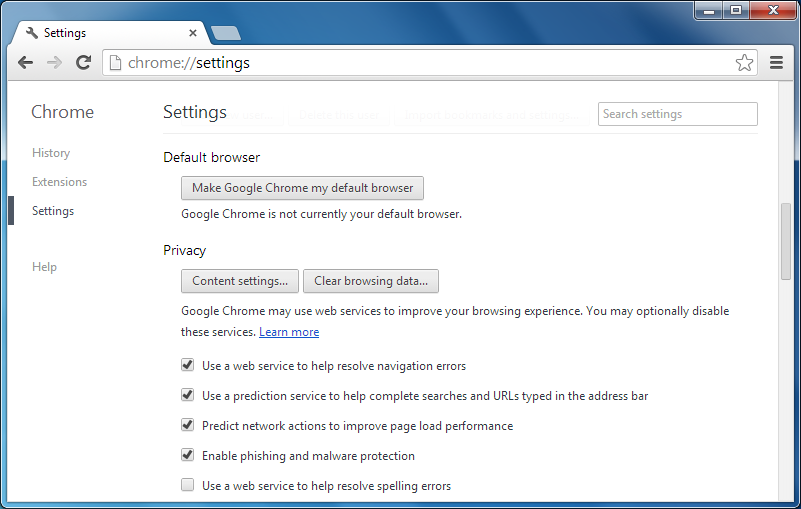Uncheck 'Use a web service to help resolve navigation errors'
Viewport: 801px width, 509px height.
[x=187, y=365]
